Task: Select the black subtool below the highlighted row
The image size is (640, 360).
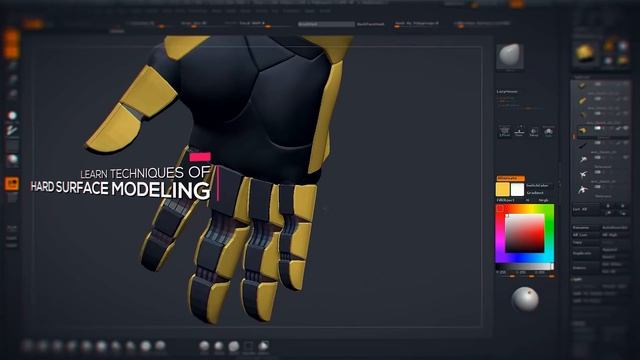Action: pyautogui.click(x=582, y=145)
